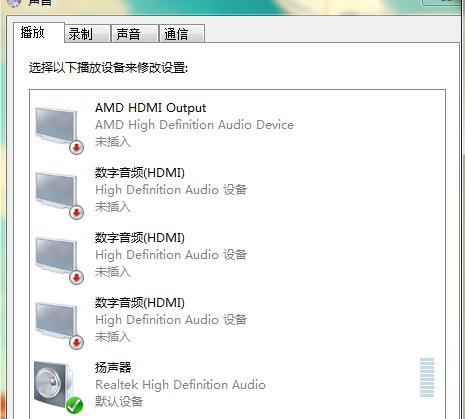Click the Realtek High Definition Audio text
Image resolution: width=465 pixels, height=419 pixels.
(180, 385)
